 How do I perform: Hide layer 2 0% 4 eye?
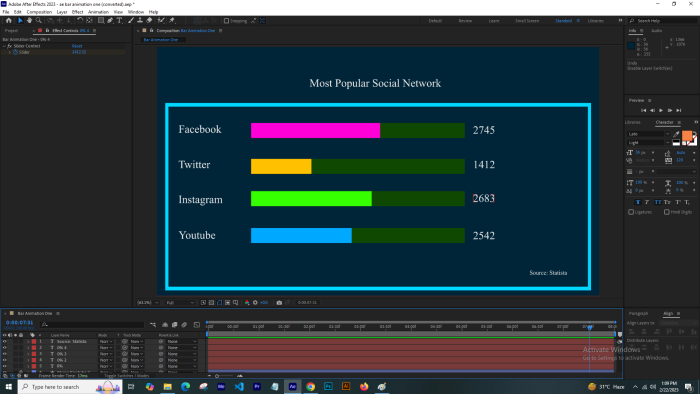pos(4,348)
